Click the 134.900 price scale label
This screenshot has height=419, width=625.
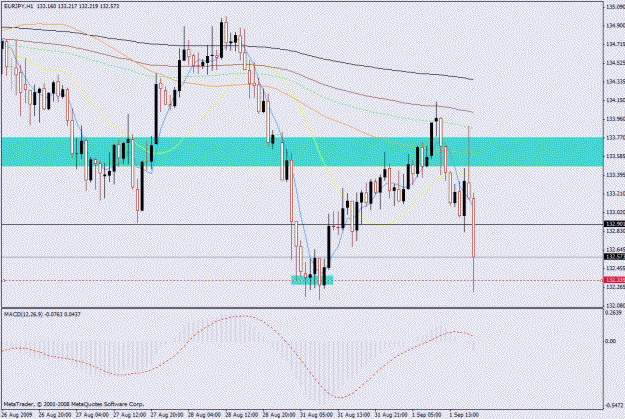coord(615,26)
